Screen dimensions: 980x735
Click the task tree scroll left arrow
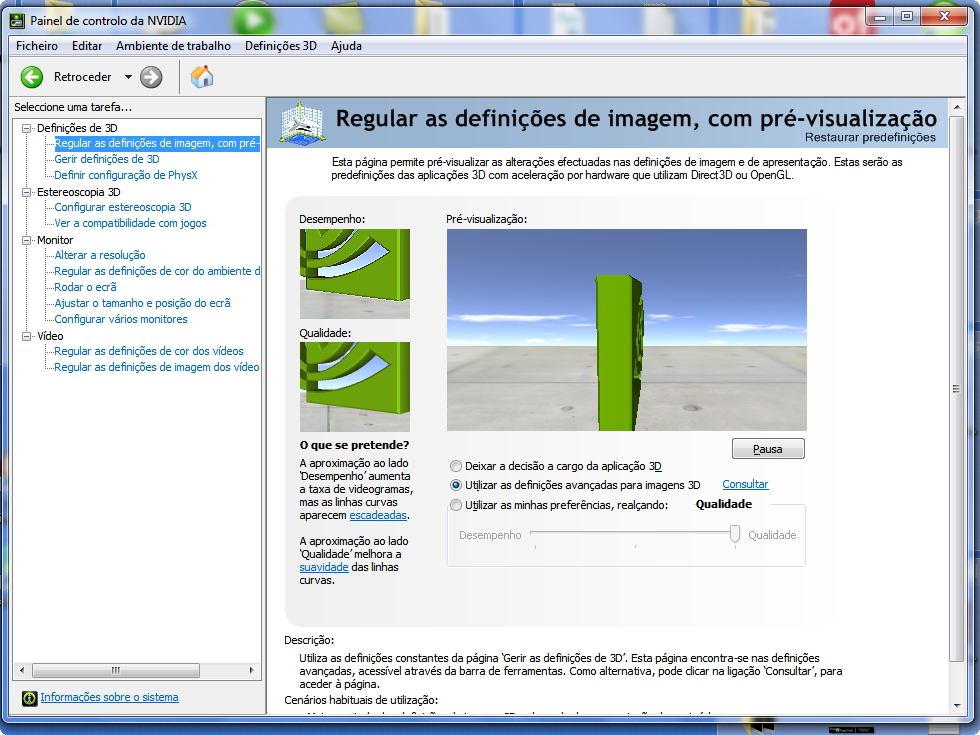tap(22, 671)
